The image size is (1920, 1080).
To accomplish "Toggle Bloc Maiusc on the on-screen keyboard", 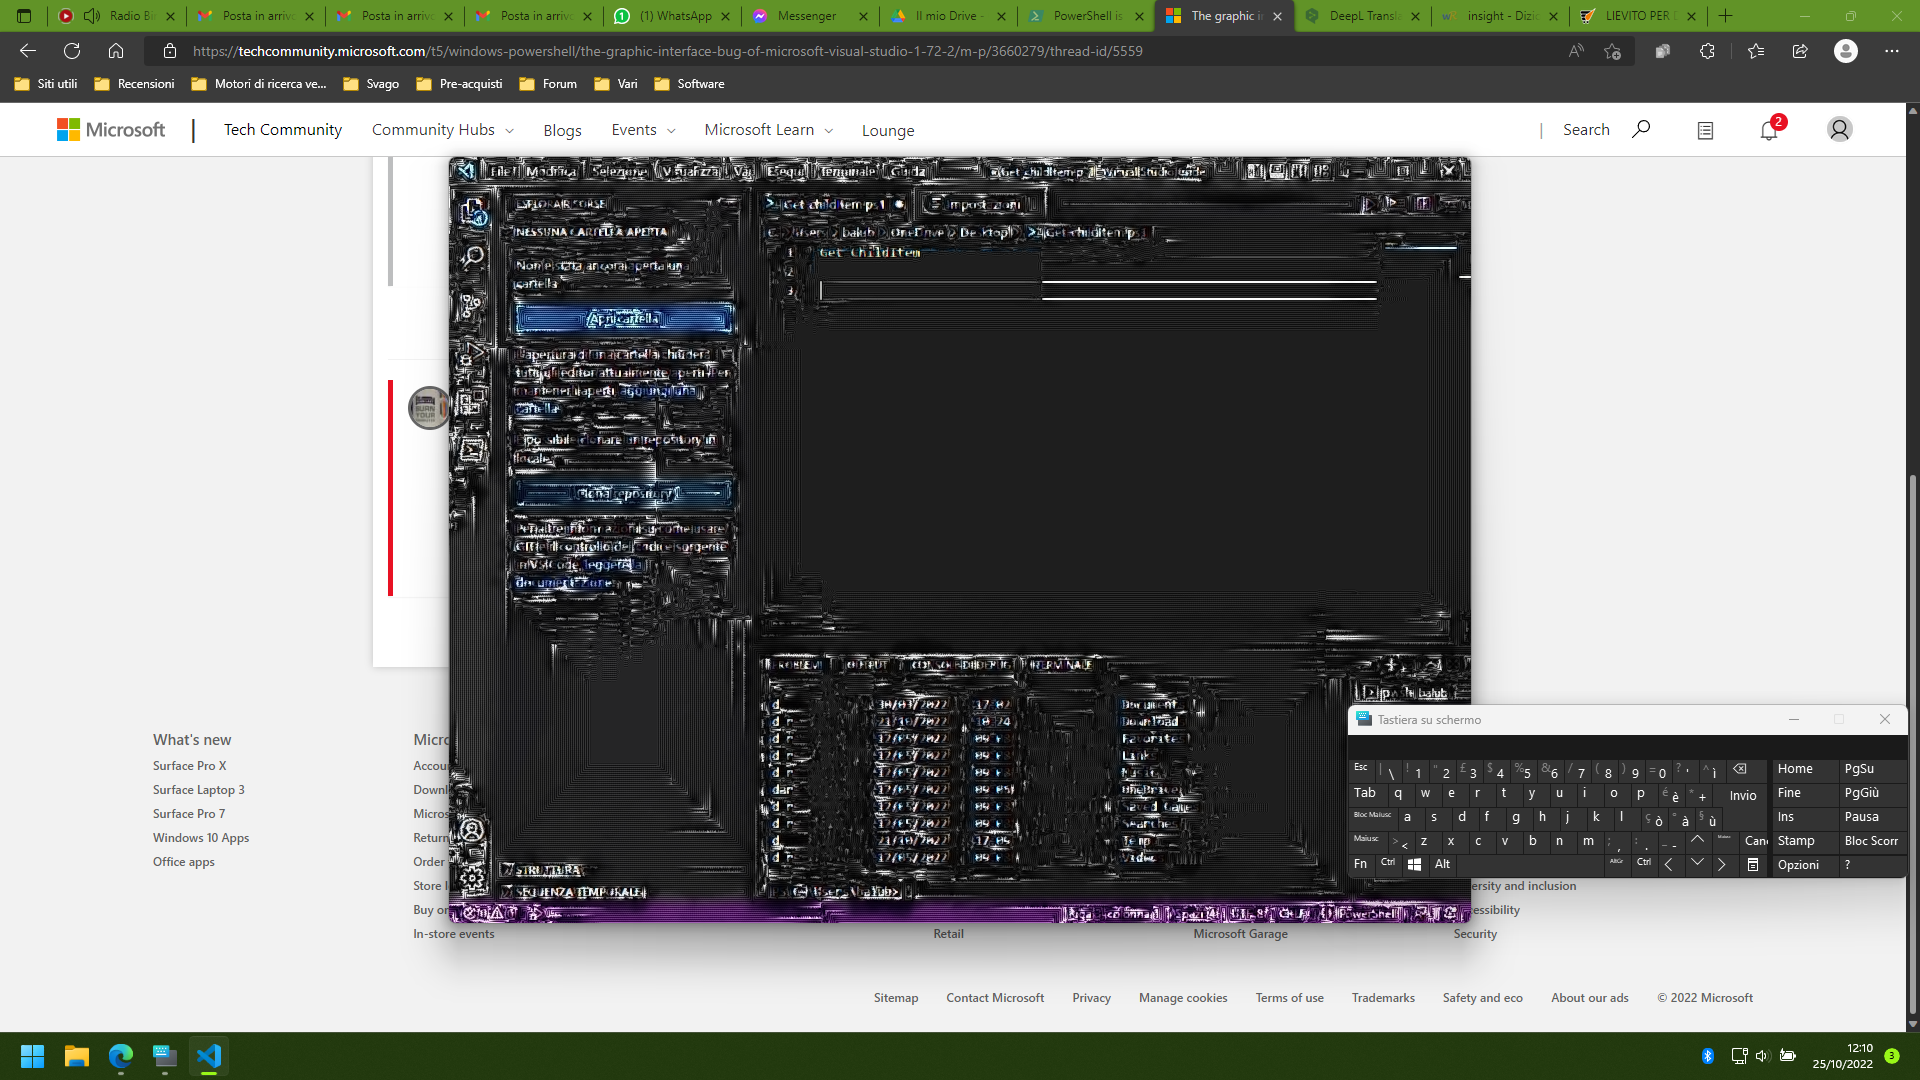I will tap(1371, 815).
